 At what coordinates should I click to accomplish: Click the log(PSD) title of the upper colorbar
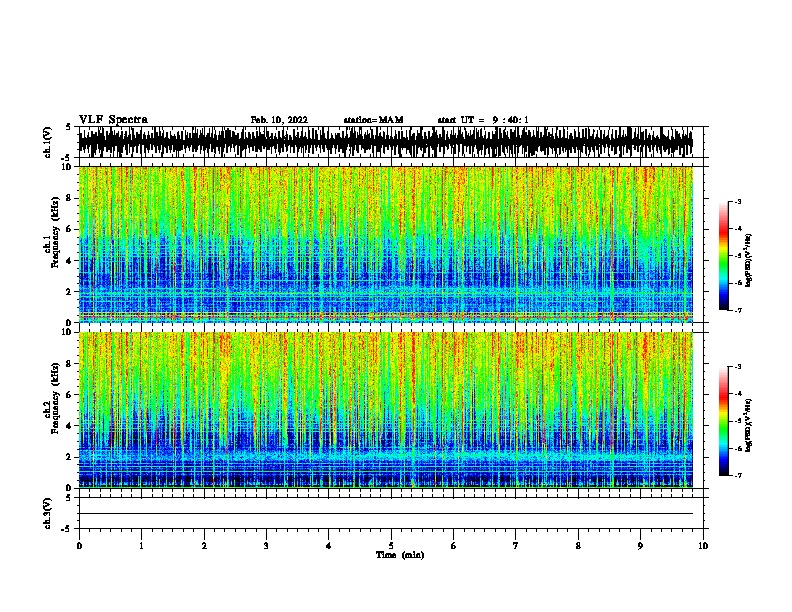(749, 260)
